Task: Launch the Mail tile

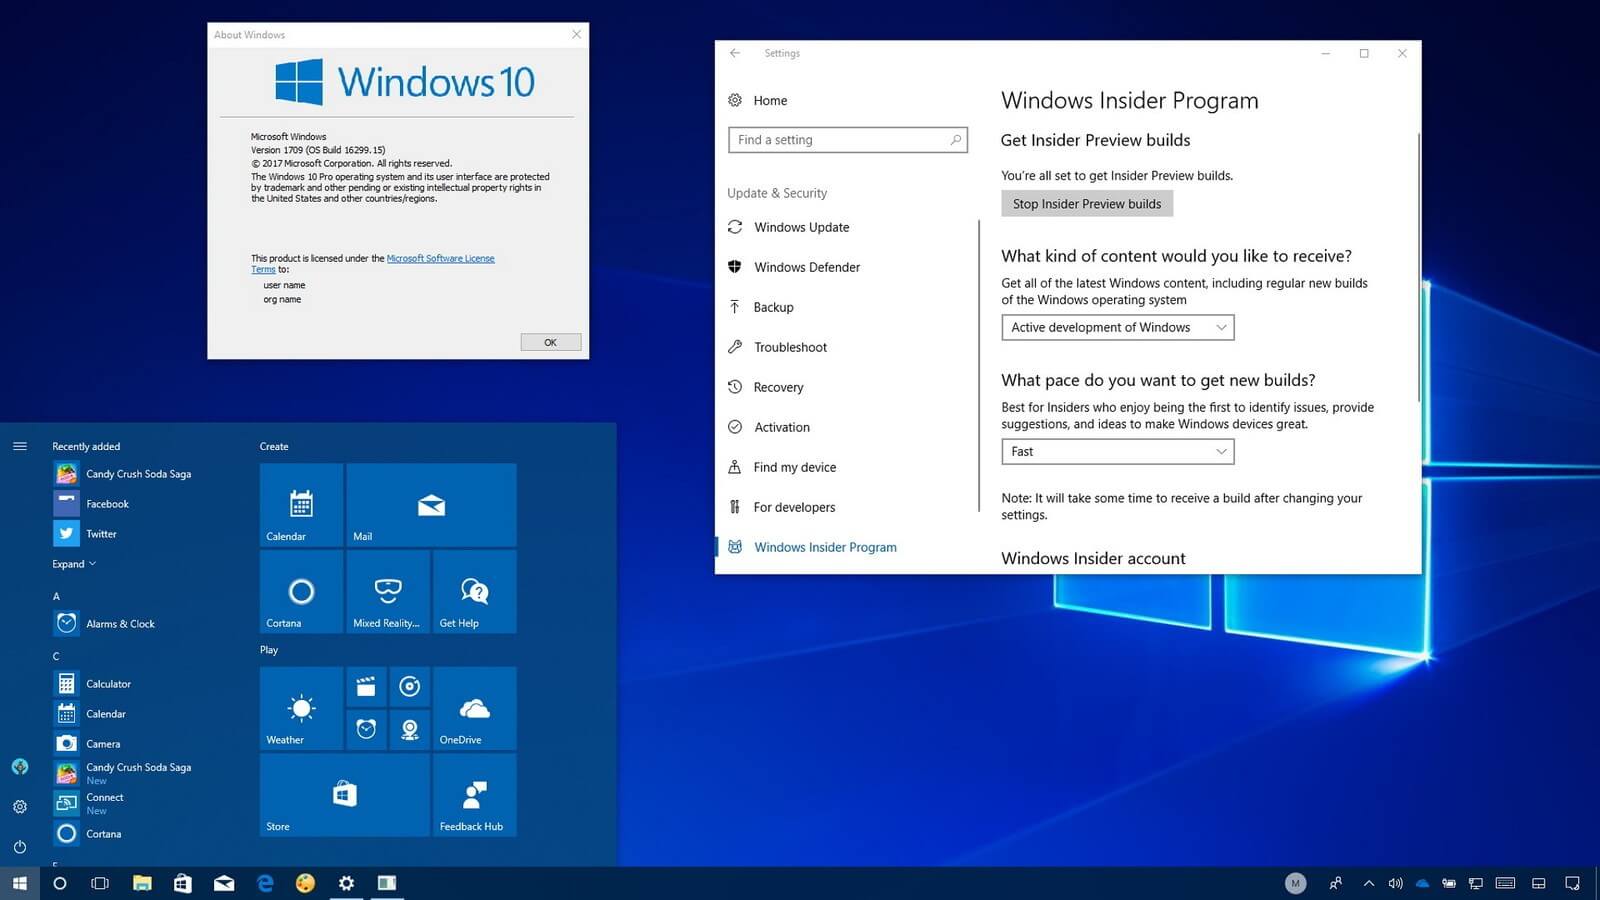Action: click(x=431, y=505)
